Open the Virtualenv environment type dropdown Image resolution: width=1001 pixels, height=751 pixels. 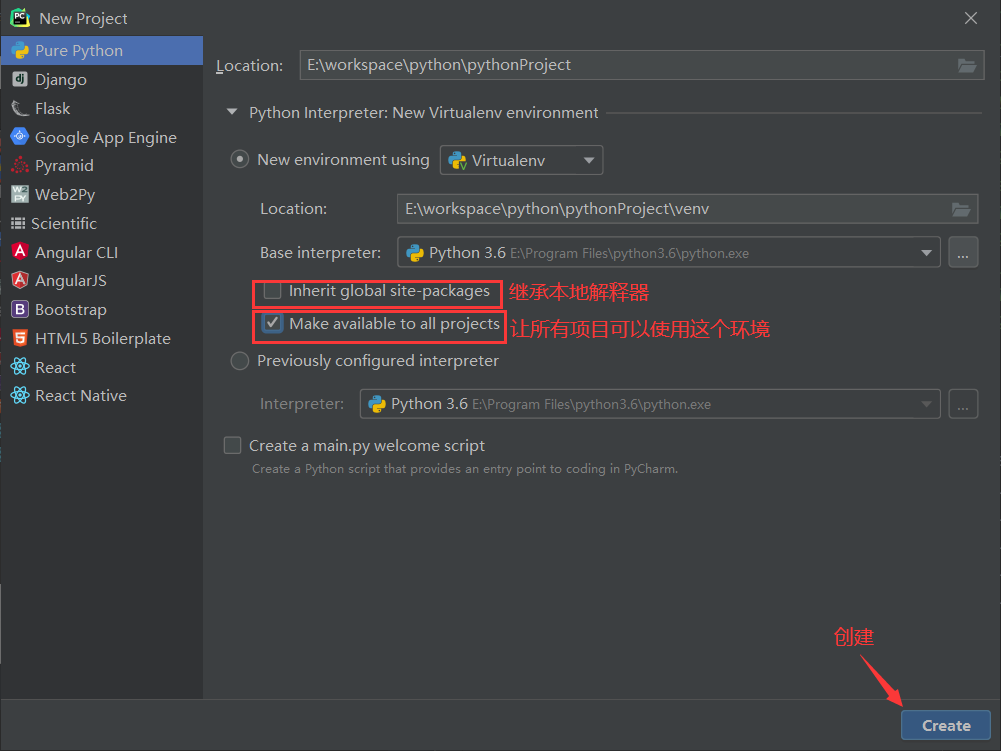[522, 160]
